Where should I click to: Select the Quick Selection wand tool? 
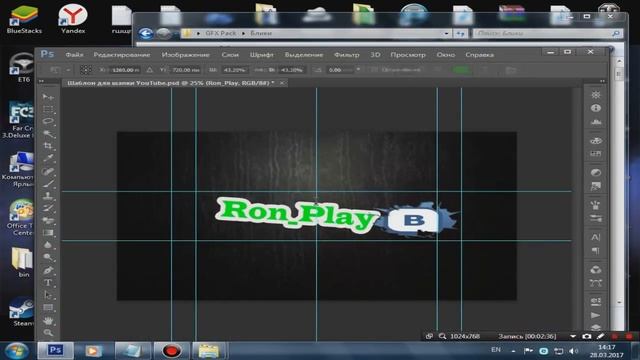[x=48, y=134]
